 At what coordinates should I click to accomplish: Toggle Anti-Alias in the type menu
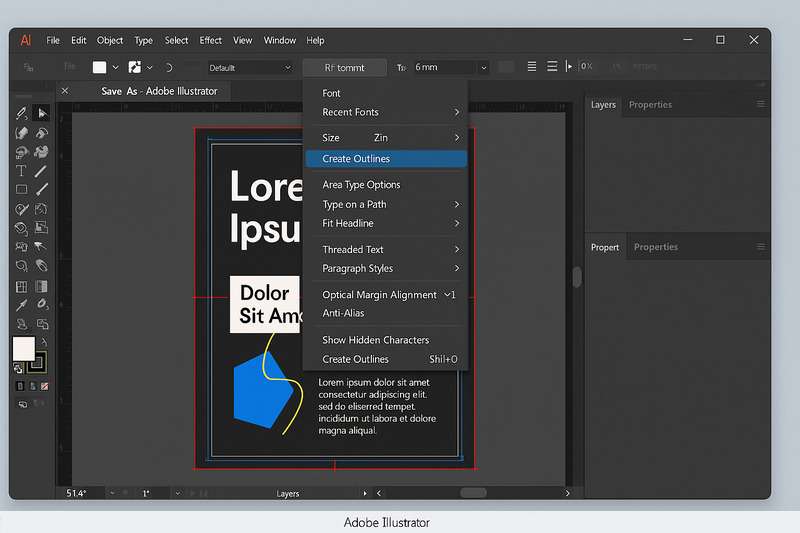pos(343,313)
